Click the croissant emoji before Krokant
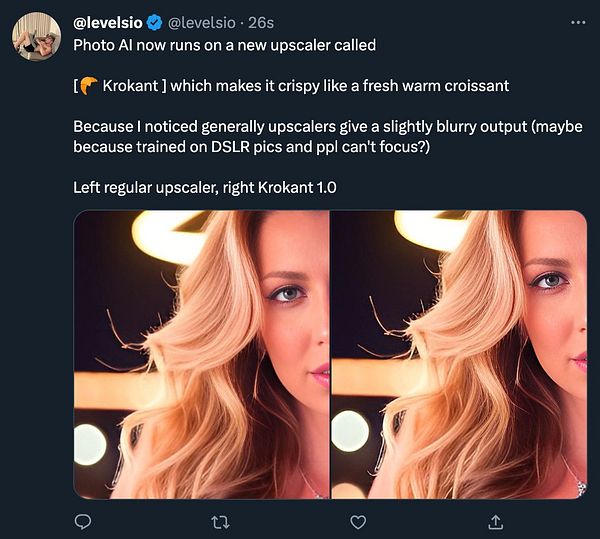Viewport: 600px width, 539px height. (x=89, y=86)
